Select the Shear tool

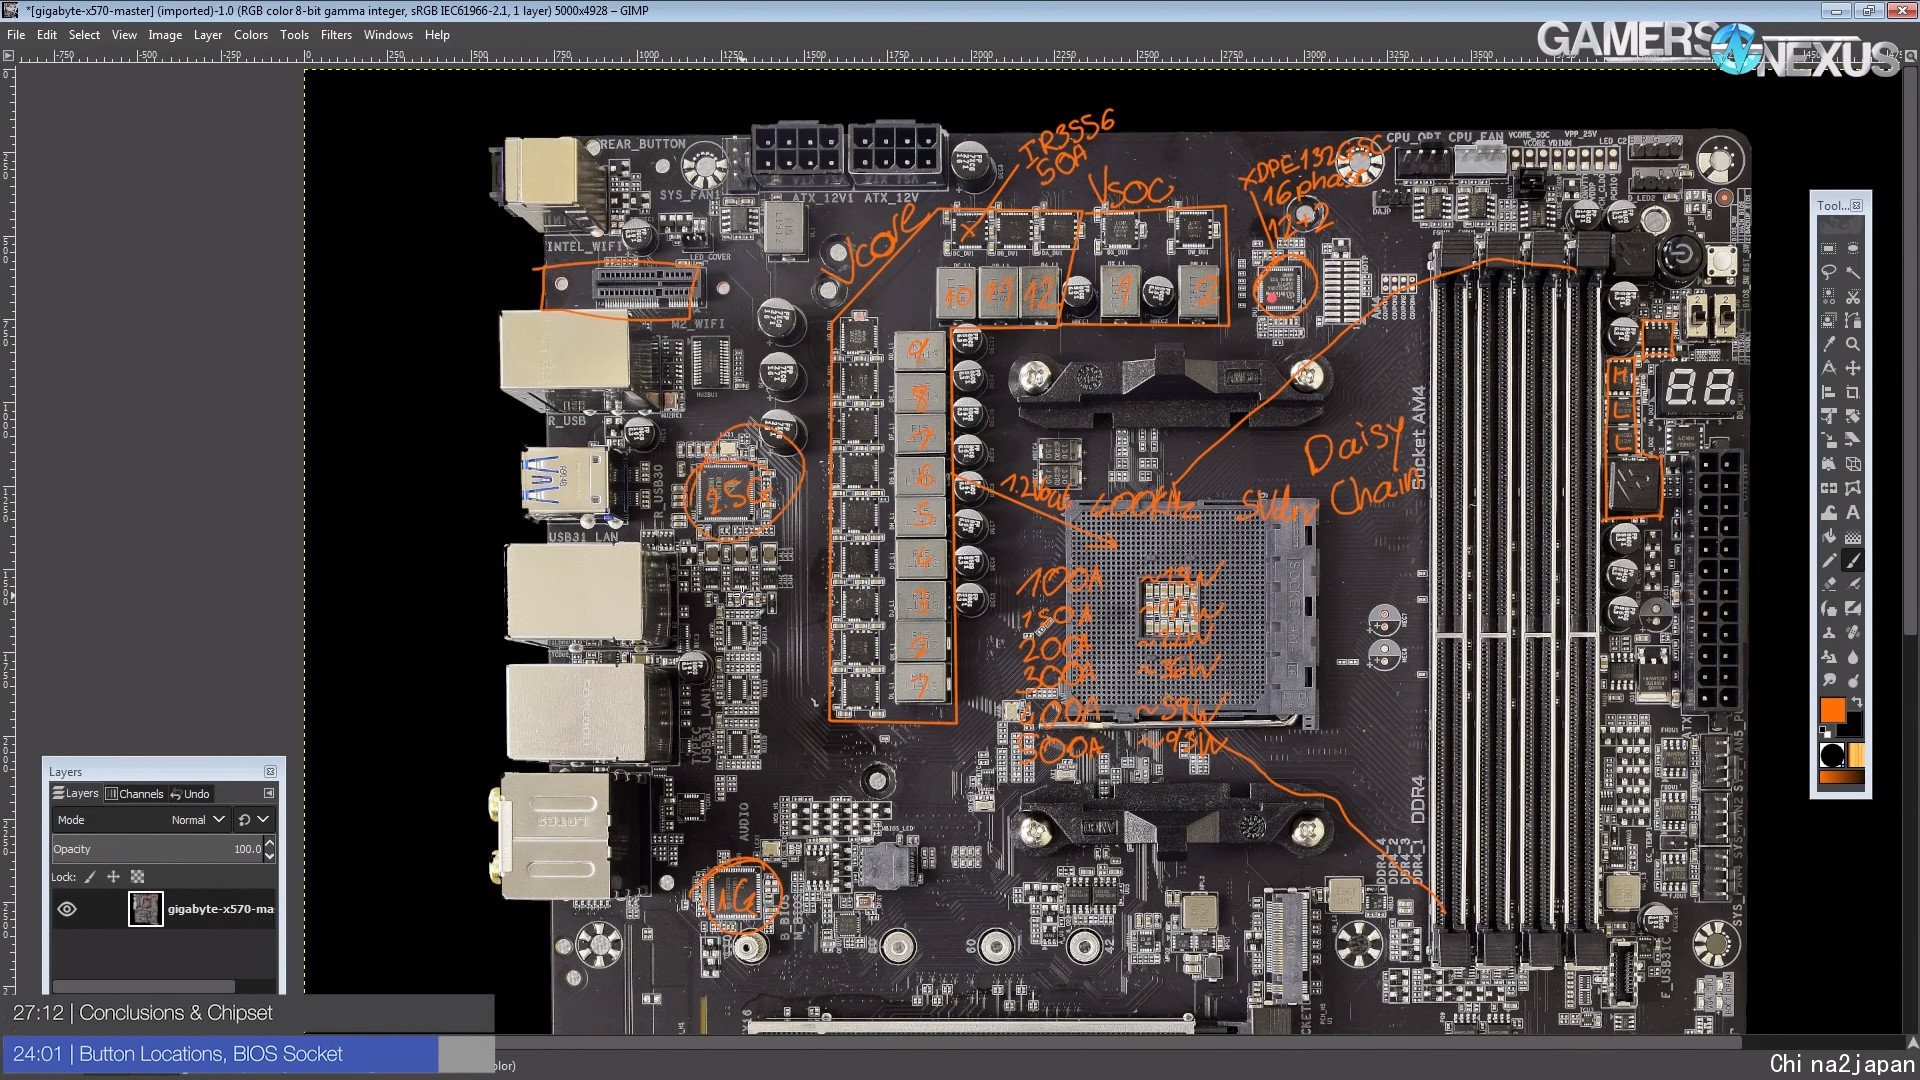point(1853,439)
